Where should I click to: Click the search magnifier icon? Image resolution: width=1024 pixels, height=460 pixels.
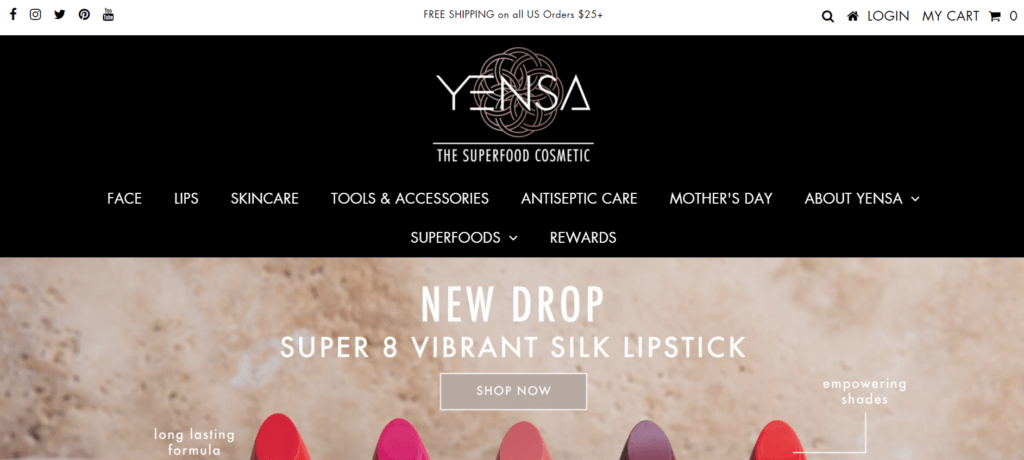[827, 16]
